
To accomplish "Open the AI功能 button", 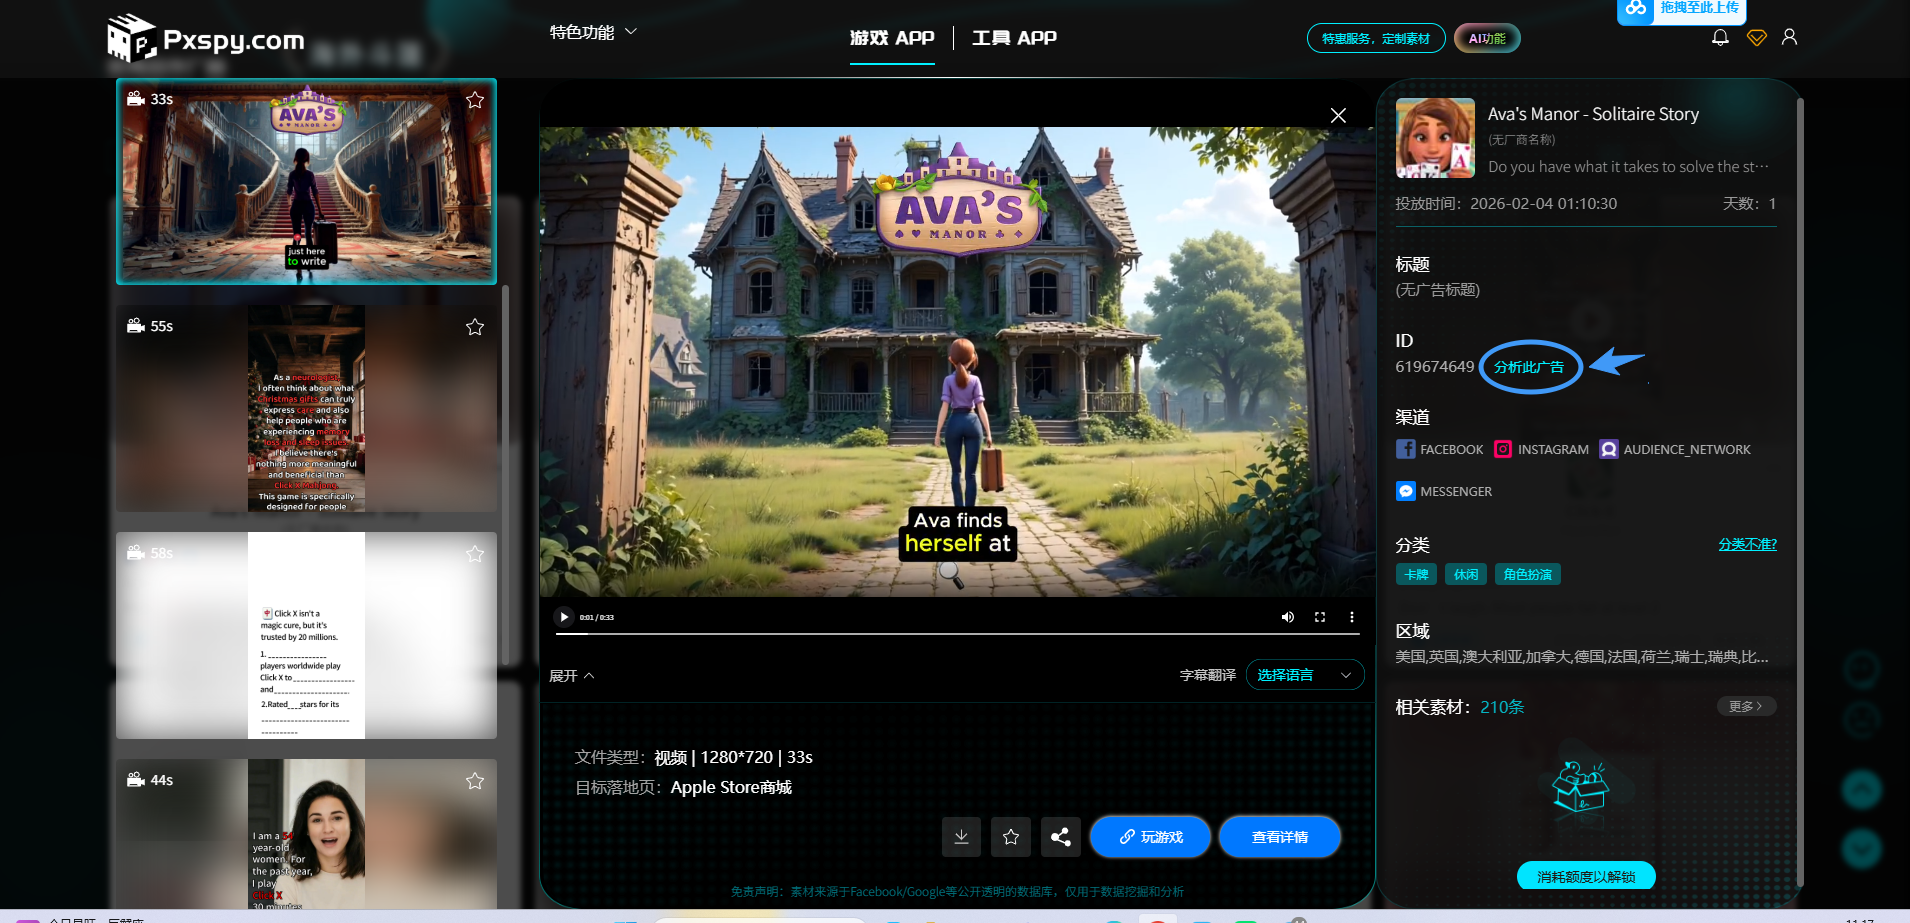I will point(1487,38).
